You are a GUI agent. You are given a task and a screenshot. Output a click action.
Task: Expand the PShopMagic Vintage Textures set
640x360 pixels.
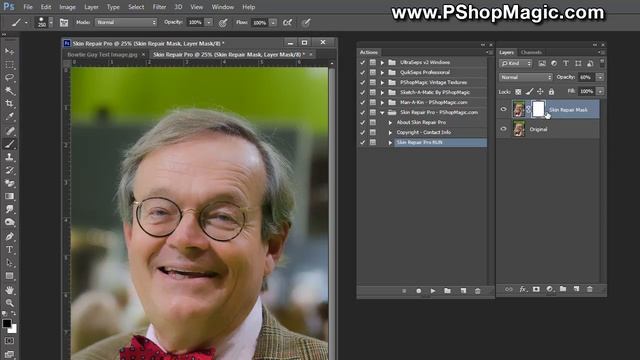(x=382, y=82)
